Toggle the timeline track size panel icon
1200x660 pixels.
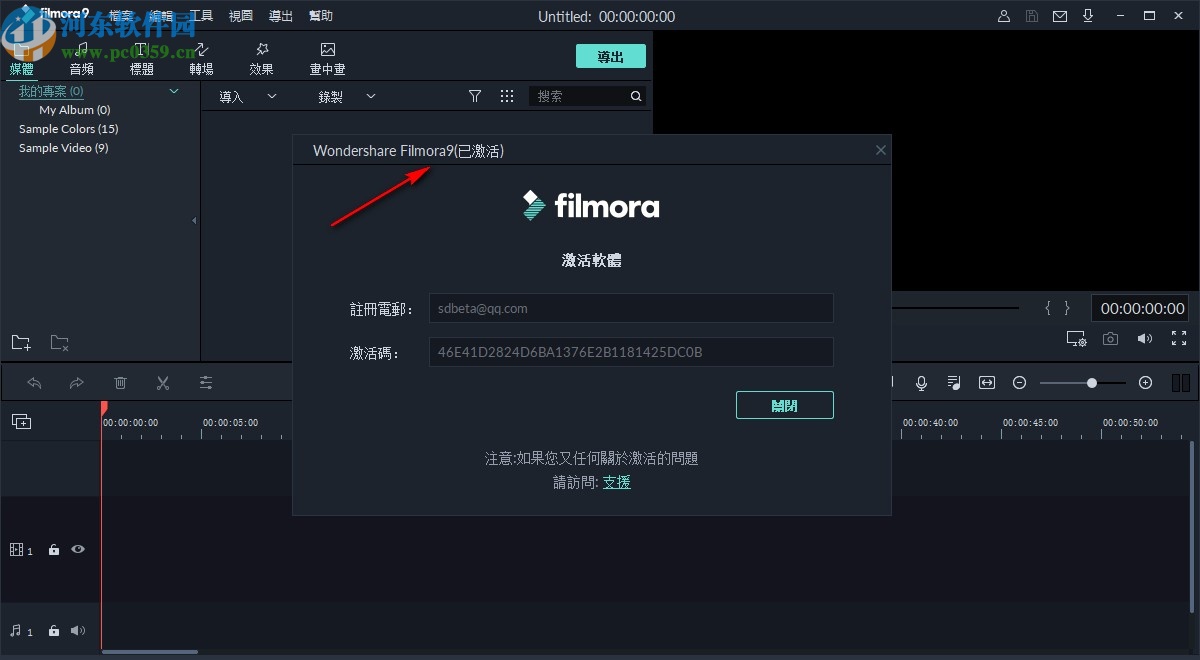coord(1181,383)
